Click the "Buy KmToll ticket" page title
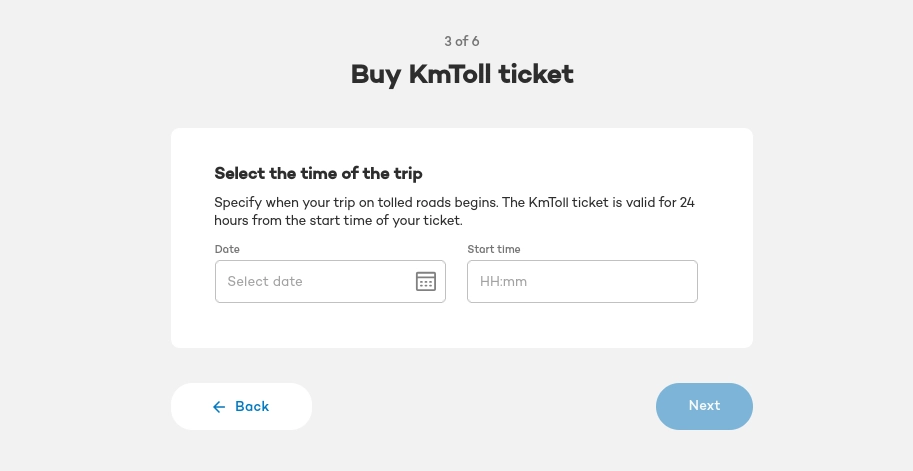 tap(462, 74)
